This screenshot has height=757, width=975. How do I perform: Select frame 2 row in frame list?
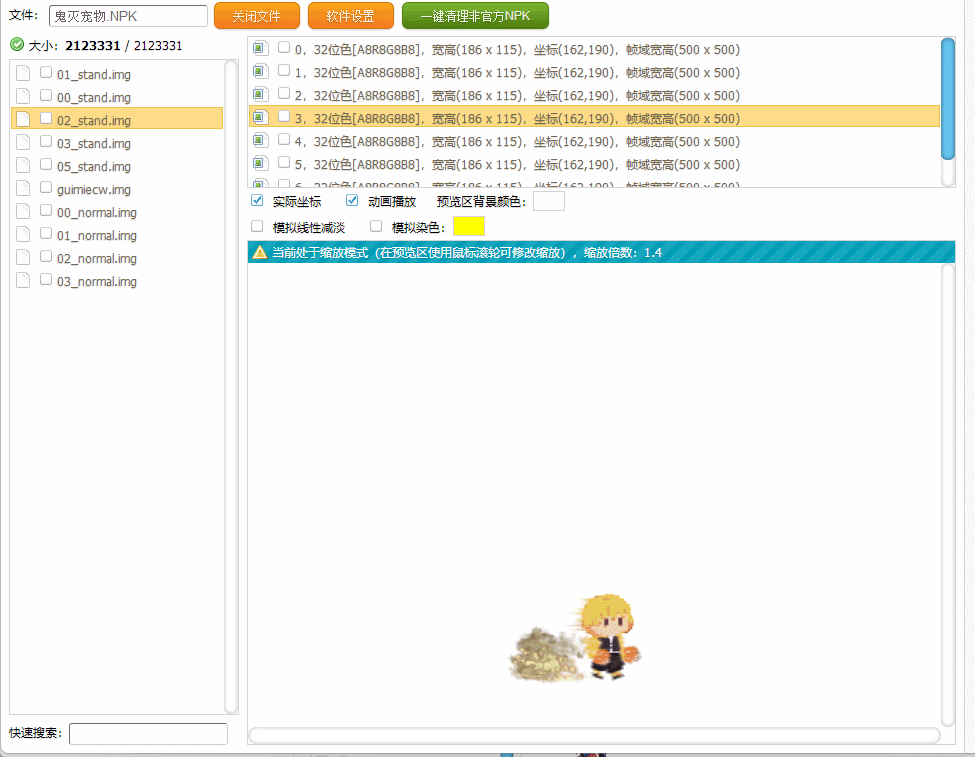click(x=594, y=95)
